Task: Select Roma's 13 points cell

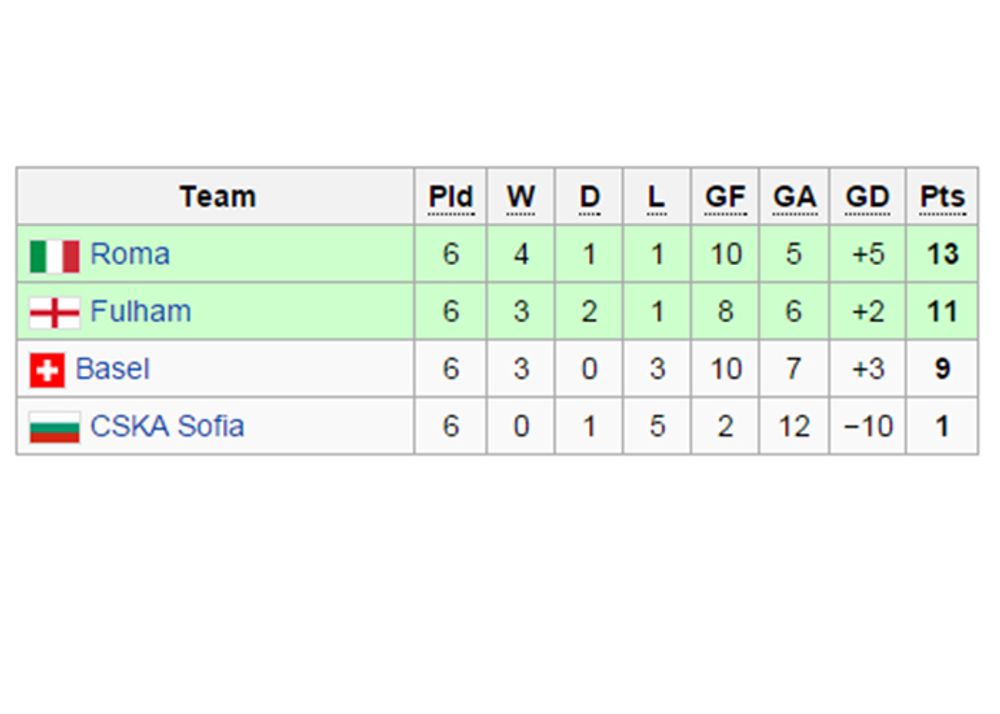Action: [x=942, y=254]
